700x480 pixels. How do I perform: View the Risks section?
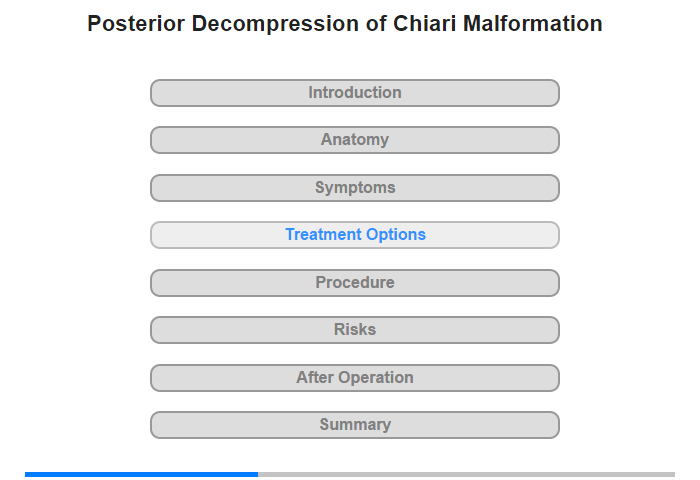[354, 330]
